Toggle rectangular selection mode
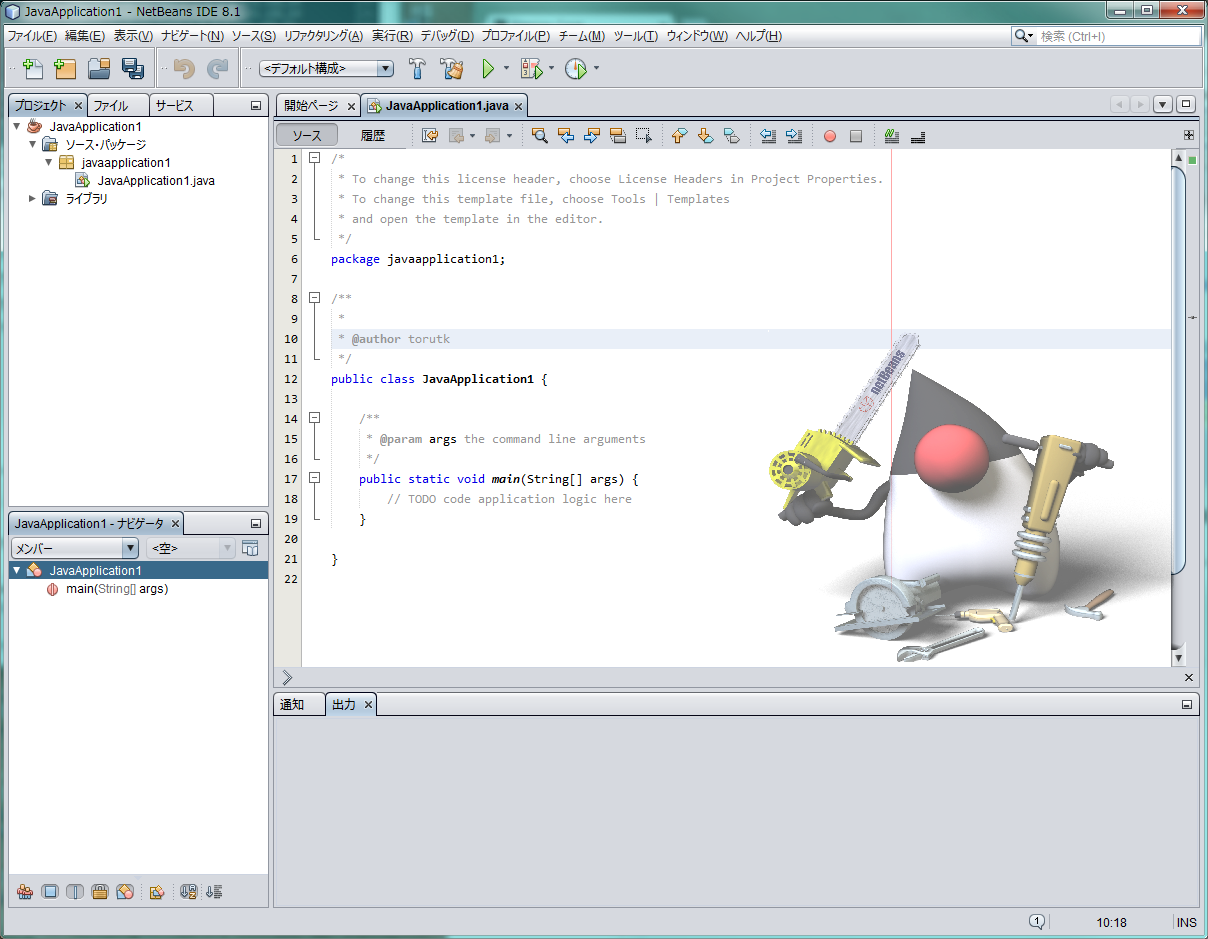Viewport: 1208px width, 939px height. [x=643, y=136]
